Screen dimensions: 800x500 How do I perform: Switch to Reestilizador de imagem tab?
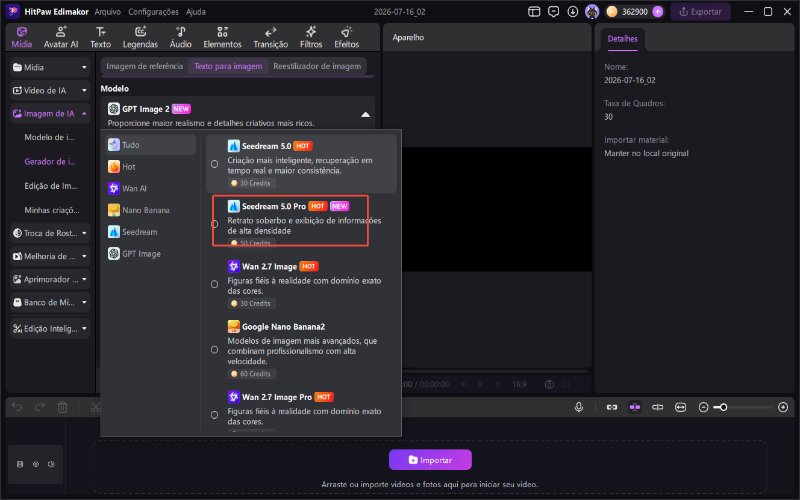[317, 66]
